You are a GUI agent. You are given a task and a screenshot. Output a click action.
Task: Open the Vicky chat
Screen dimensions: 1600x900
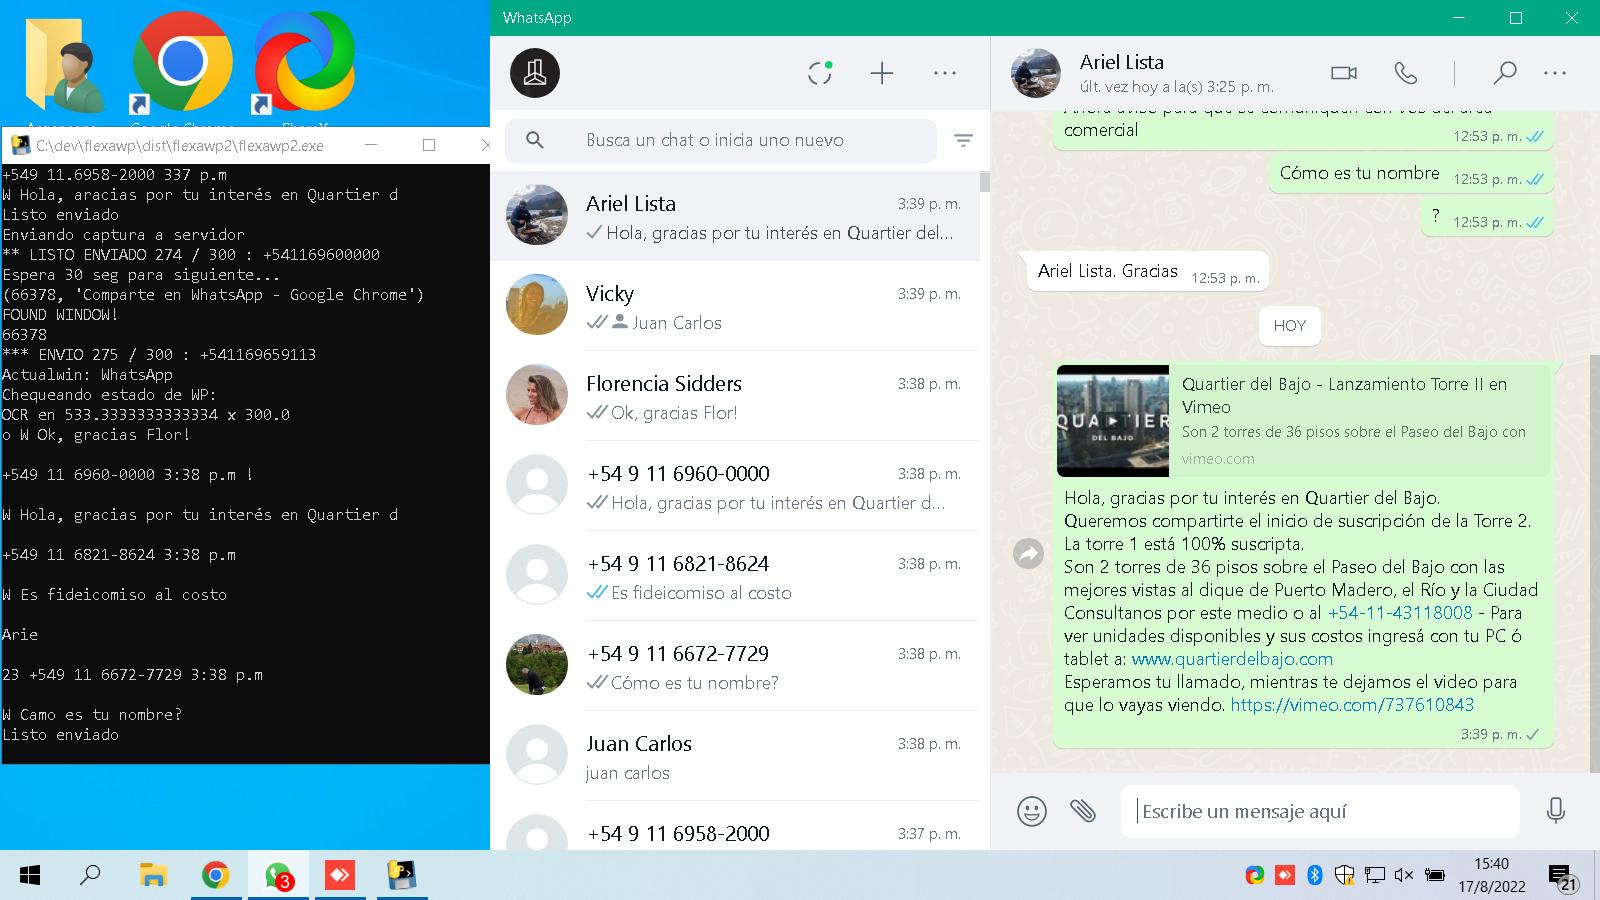coord(735,306)
